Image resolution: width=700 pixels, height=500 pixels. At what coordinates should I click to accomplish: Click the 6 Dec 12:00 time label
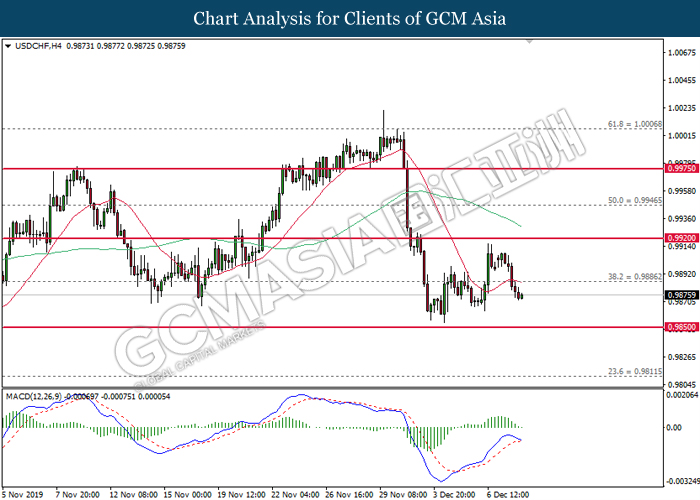[x=508, y=495]
